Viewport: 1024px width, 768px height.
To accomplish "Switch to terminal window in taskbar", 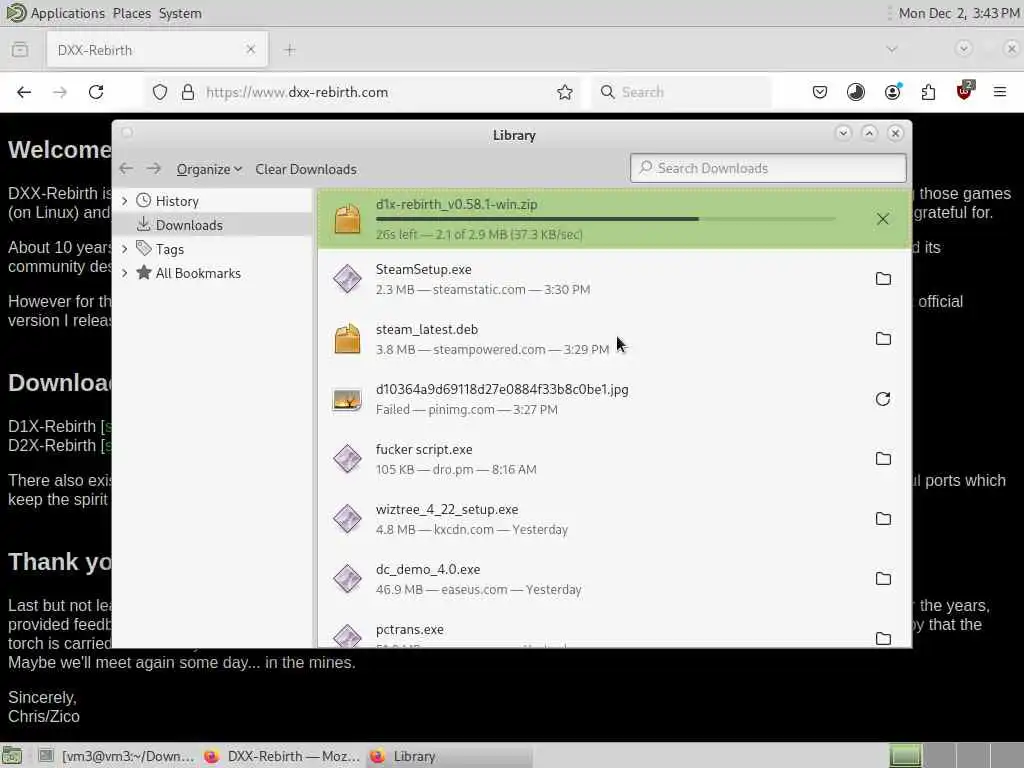I will [x=116, y=756].
